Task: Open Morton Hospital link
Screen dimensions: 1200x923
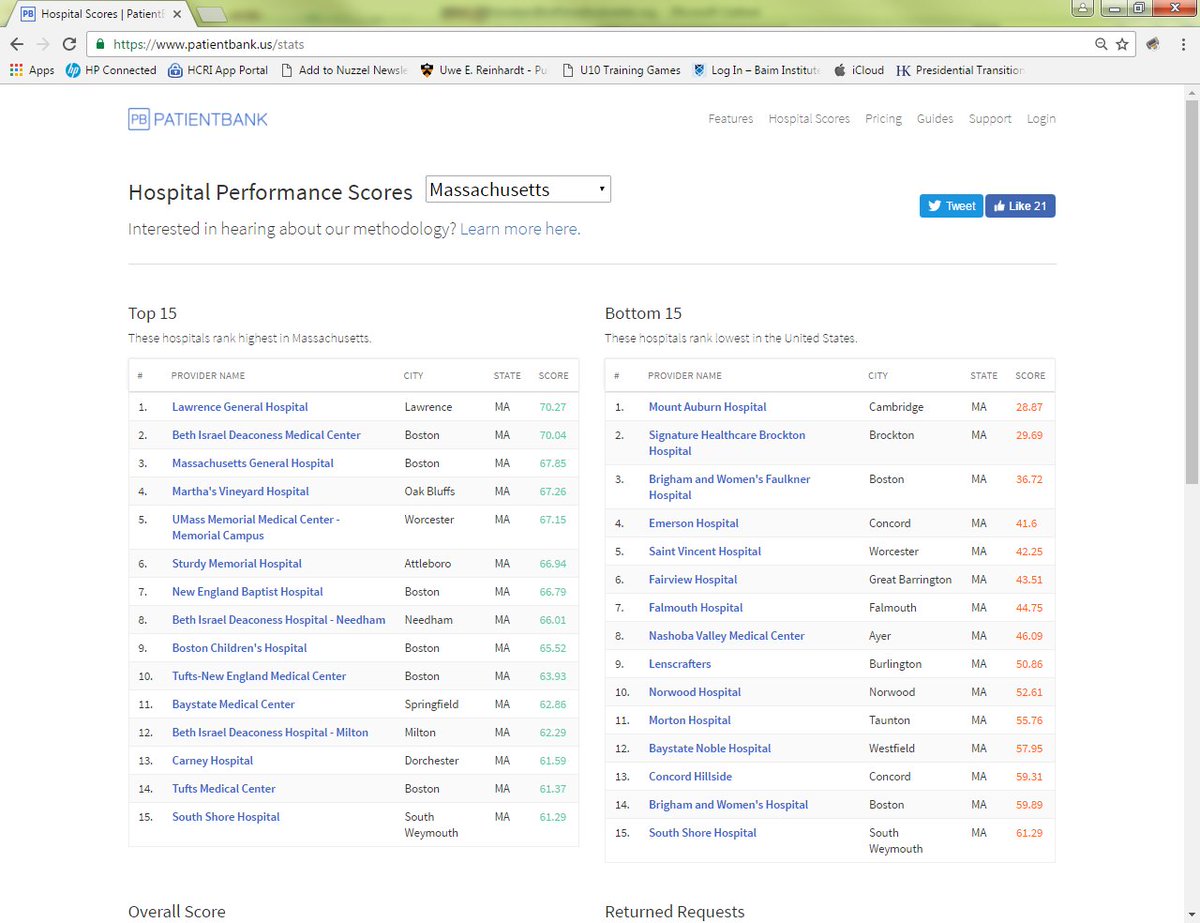Action: point(689,720)
